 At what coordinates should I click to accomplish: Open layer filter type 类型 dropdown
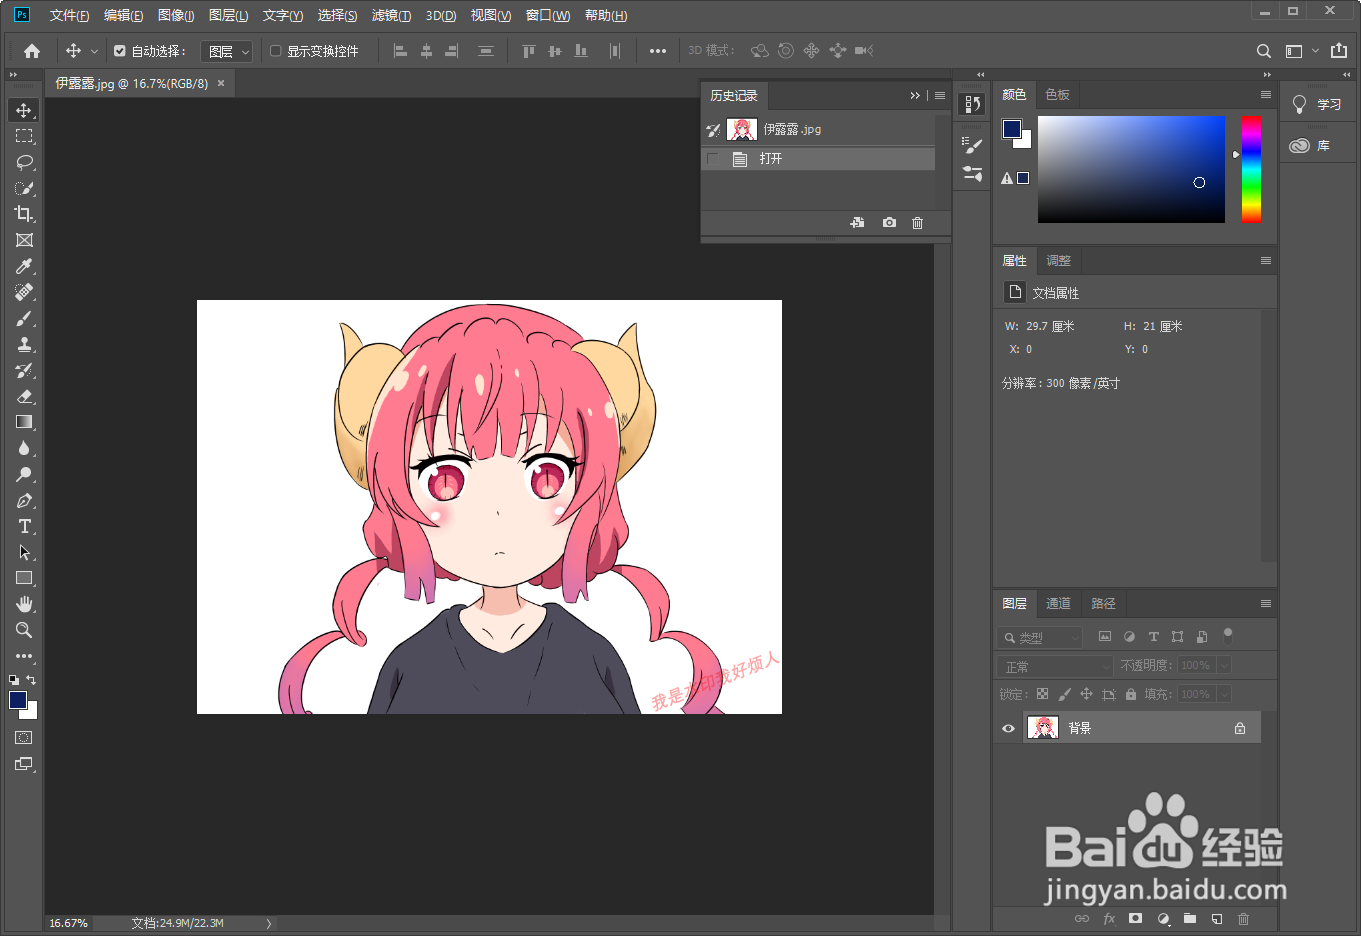click(1040, 637)
